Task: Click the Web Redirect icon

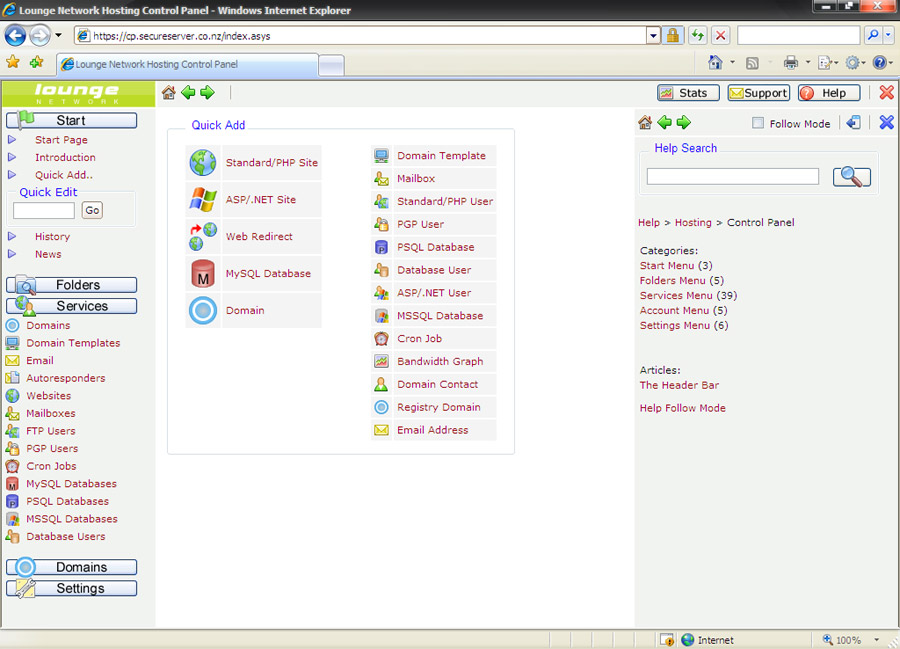Action: (203, 236)
